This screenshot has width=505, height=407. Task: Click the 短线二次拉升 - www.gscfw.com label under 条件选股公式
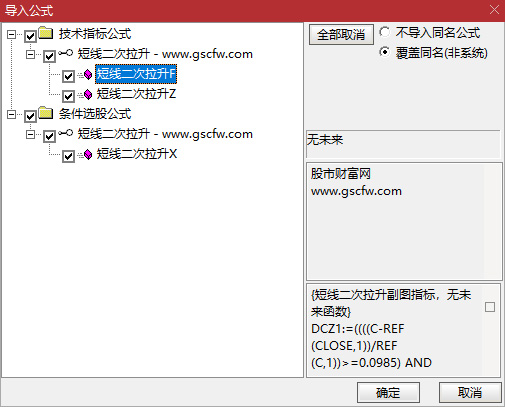click(165, 134)
